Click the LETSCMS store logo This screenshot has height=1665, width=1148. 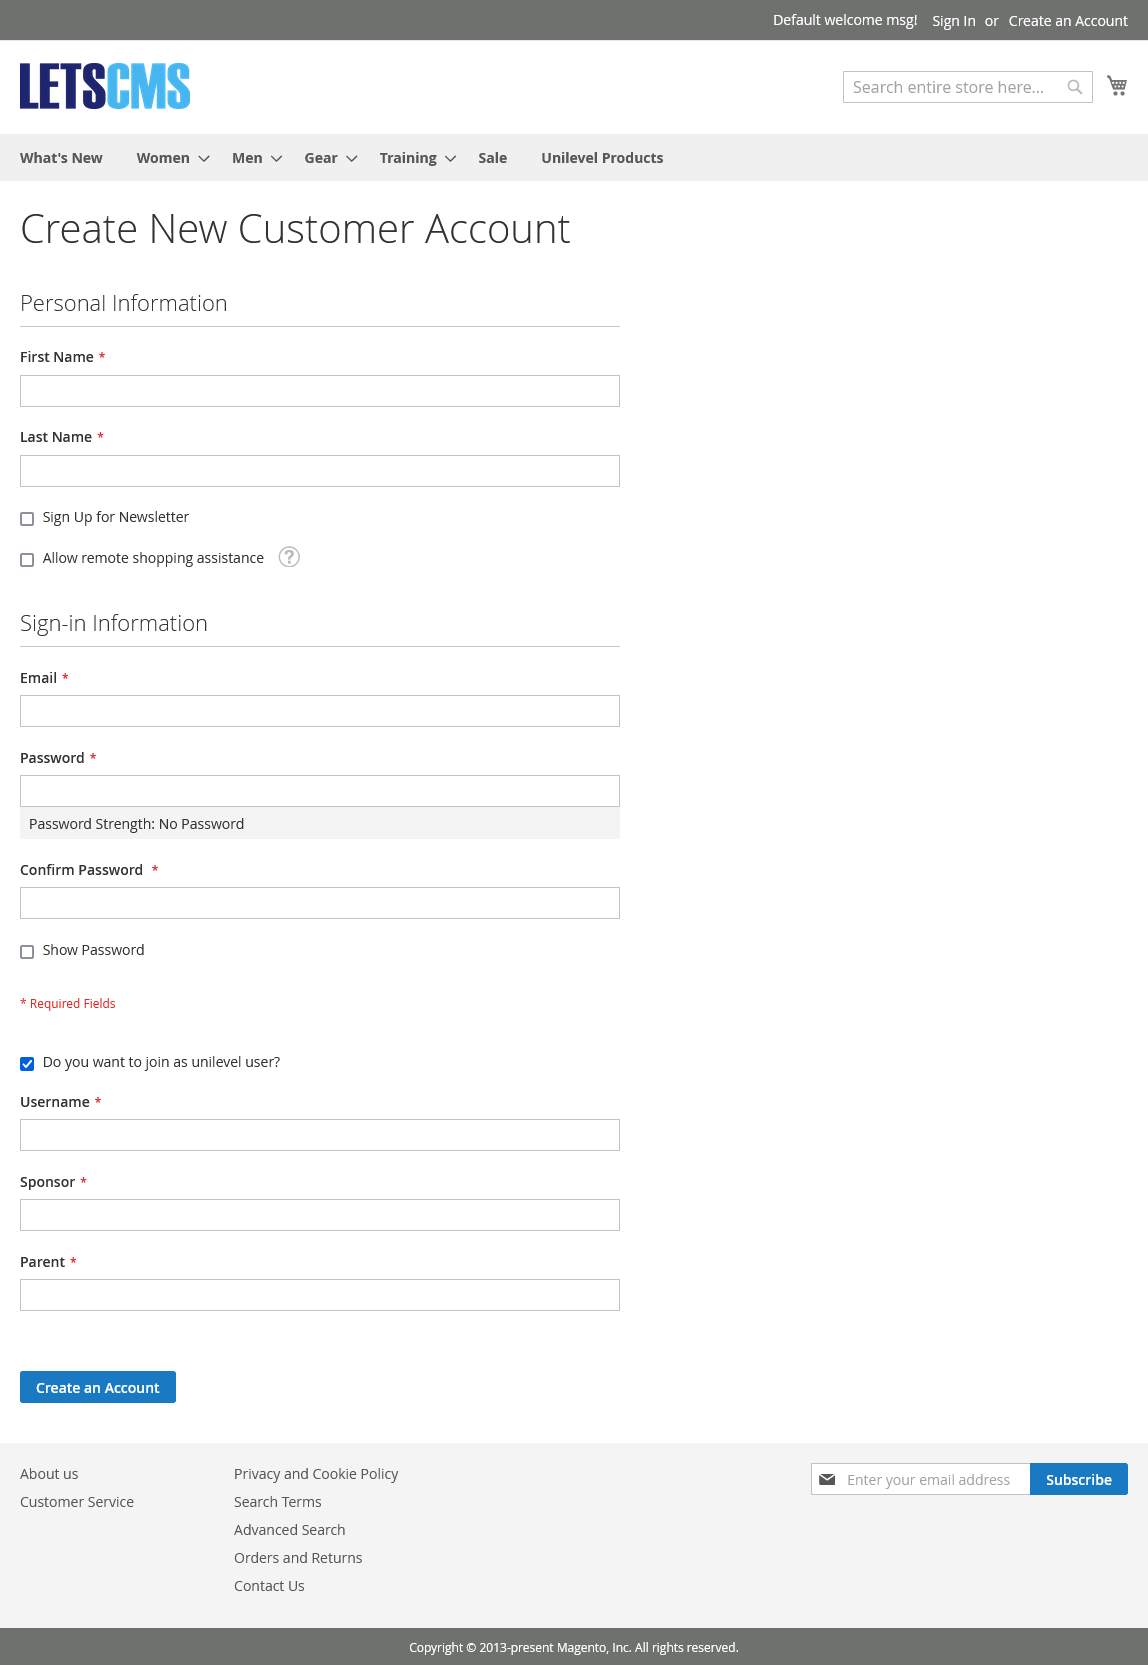point(105,86)
